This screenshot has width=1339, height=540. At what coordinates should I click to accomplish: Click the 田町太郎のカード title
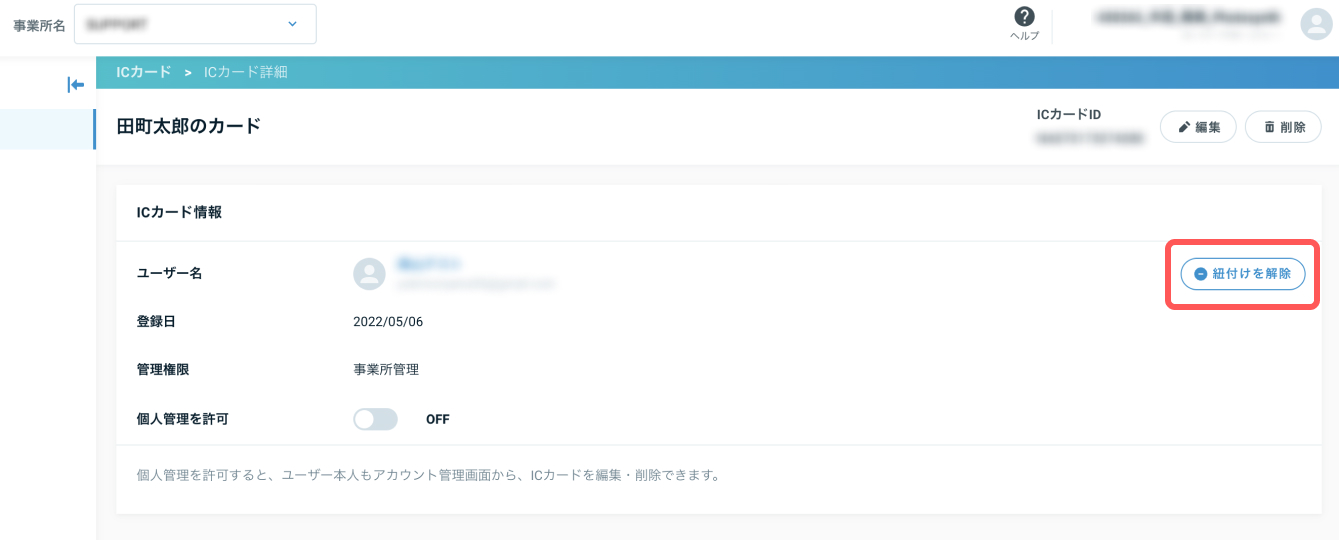(x=189, y=126)
